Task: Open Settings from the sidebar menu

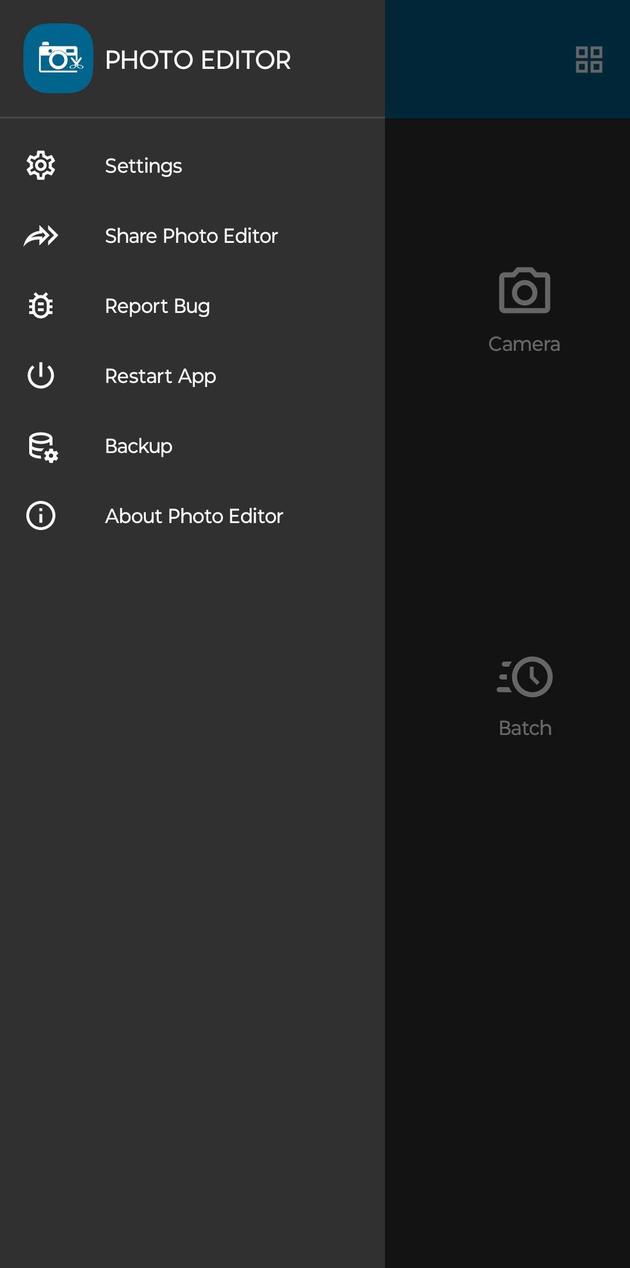Action: pyautogui.click(x=143, y=165)
